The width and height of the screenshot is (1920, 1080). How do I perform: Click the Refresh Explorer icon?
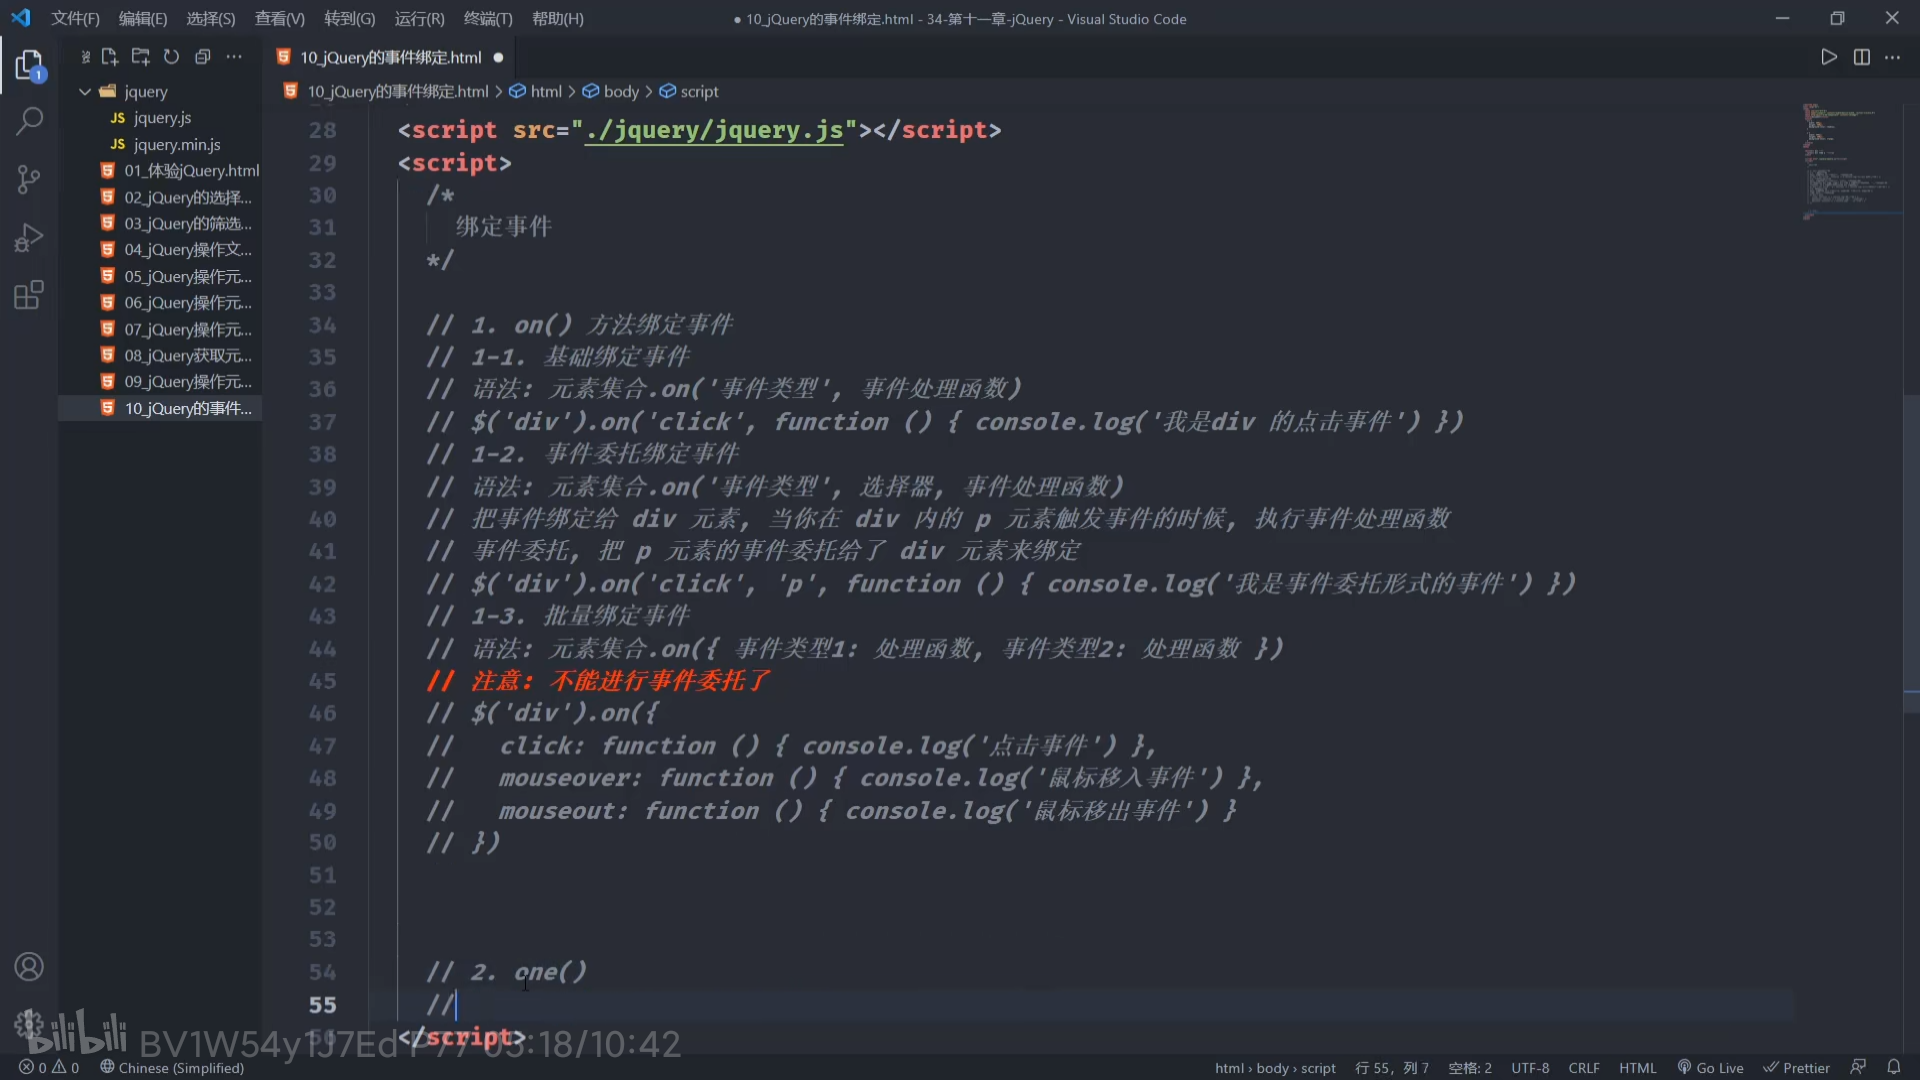171,57
